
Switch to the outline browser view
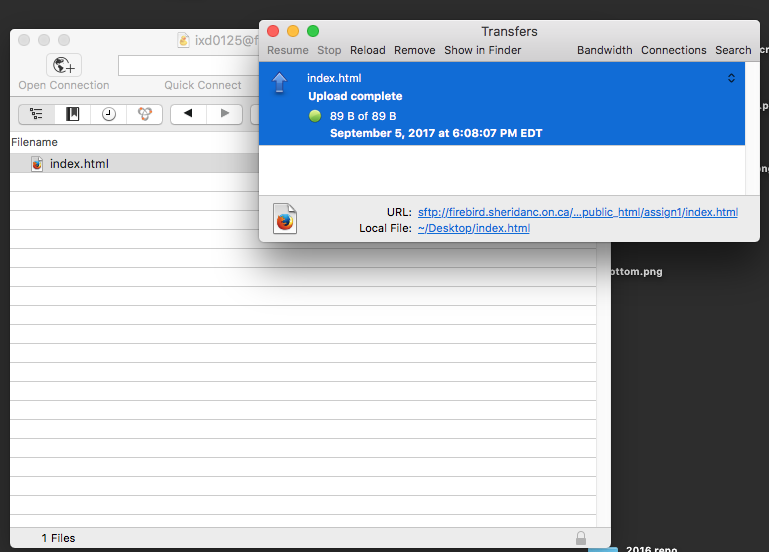[x=37, y=114]
